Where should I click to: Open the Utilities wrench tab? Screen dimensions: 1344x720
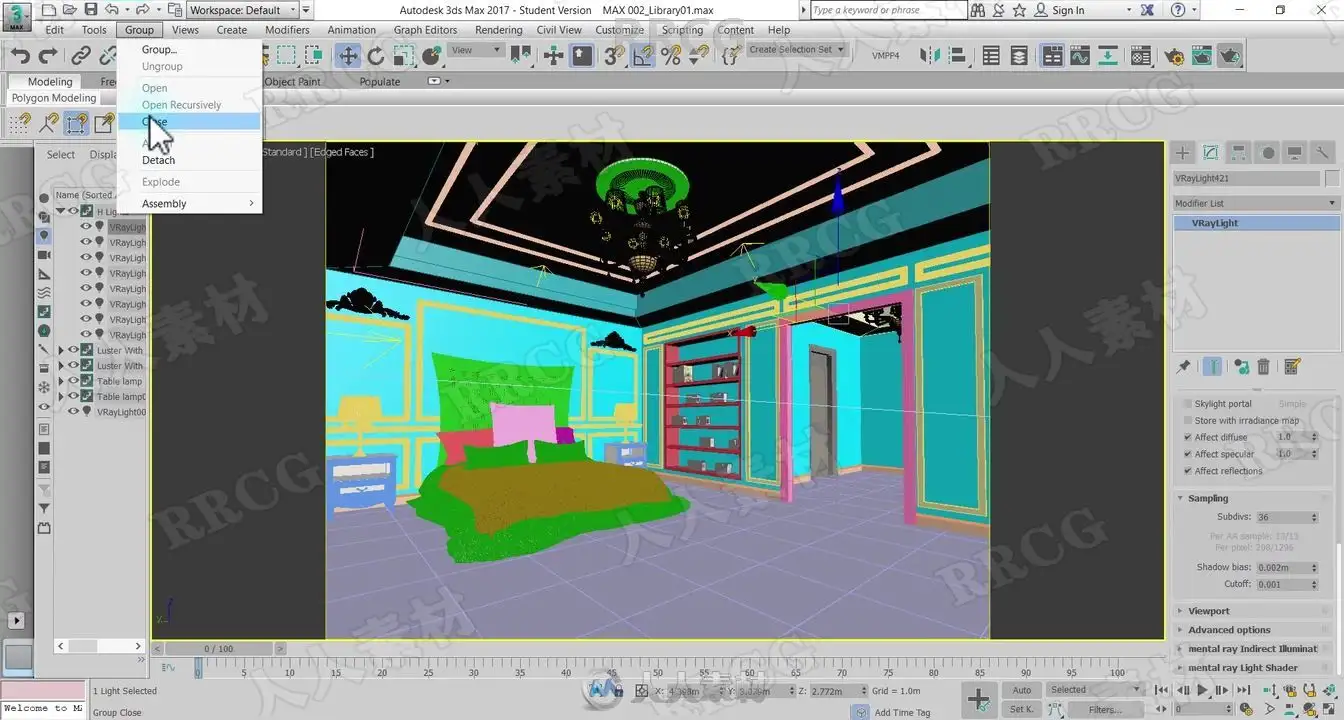tap(1322, 153)
